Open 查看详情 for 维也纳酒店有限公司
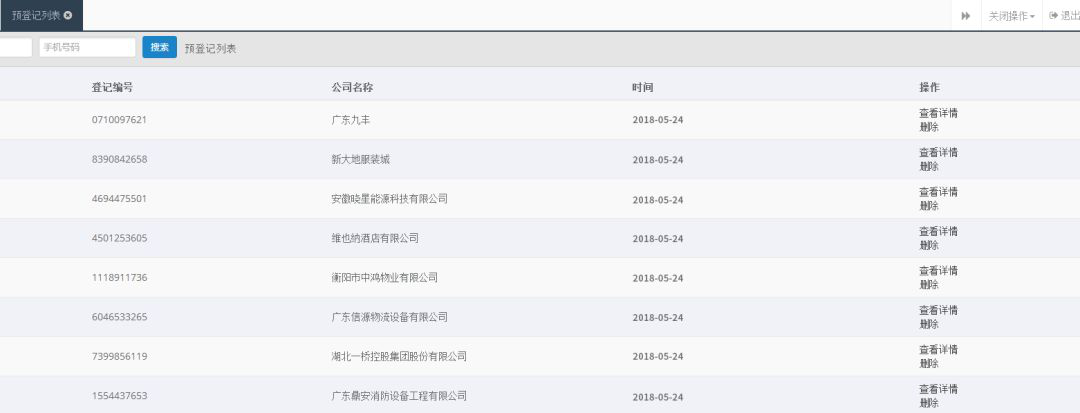1080x413 pixels. click(x=938, y=231)
